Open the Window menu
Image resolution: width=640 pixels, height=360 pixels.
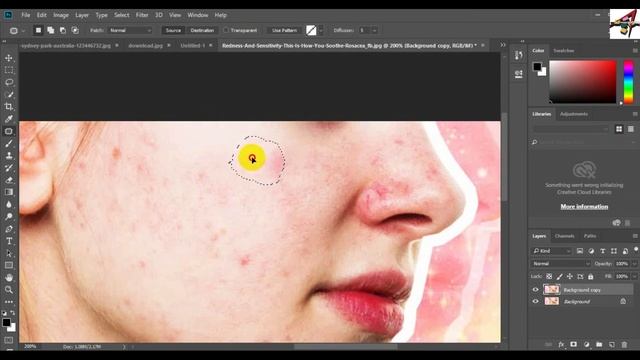tap(198, 15)
